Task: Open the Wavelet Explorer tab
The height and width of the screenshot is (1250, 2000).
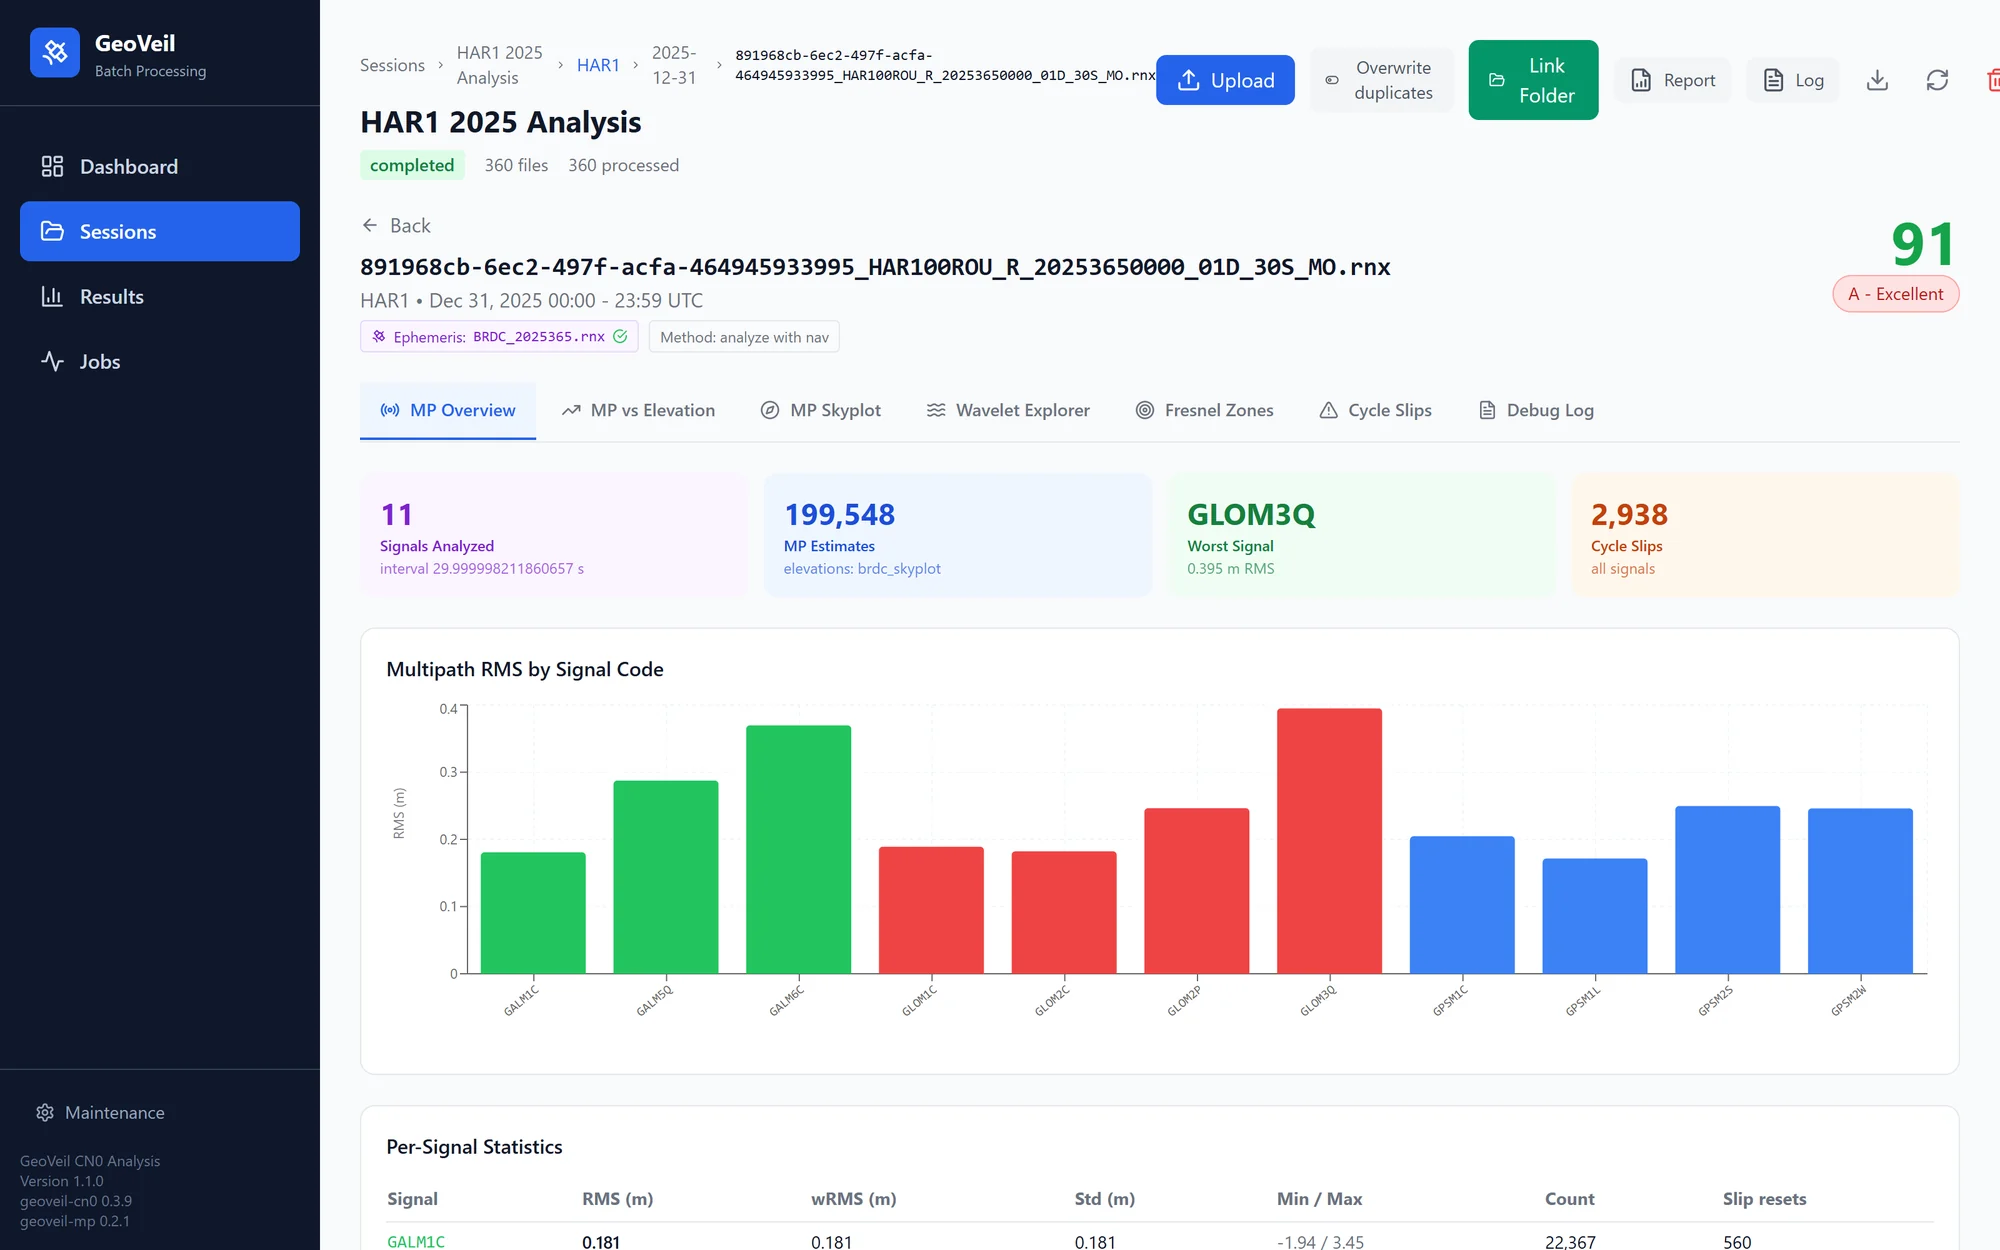Action: click(1008, 410)
